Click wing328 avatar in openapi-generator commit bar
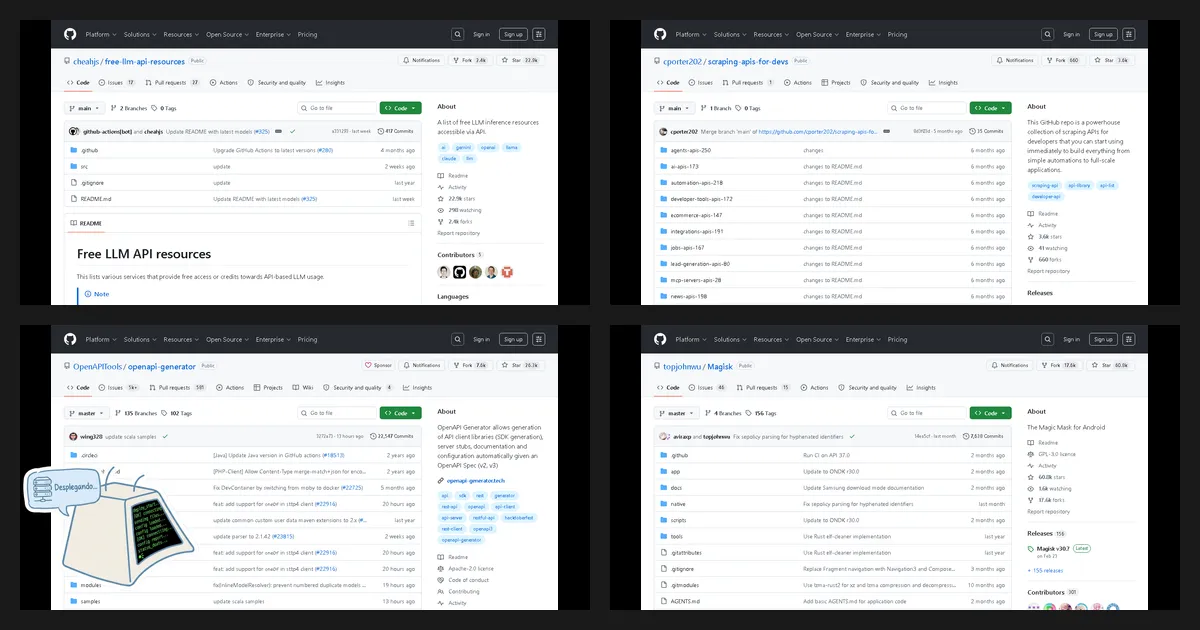 73,436
